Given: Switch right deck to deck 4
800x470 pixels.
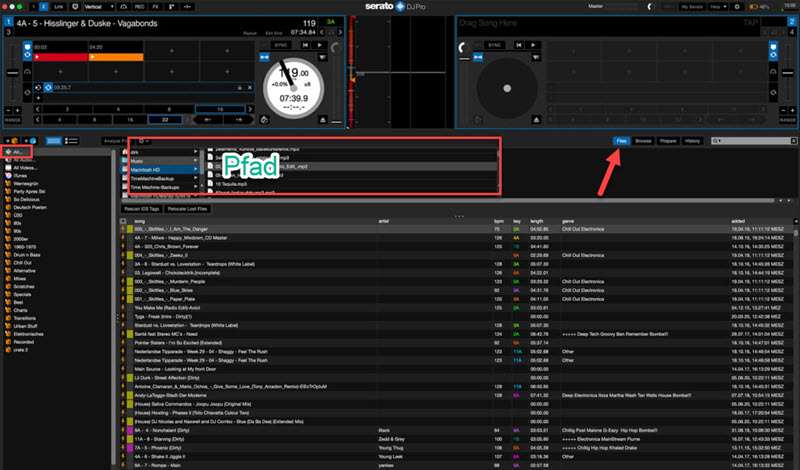Looking at the screenshot, I should (791, 32).
